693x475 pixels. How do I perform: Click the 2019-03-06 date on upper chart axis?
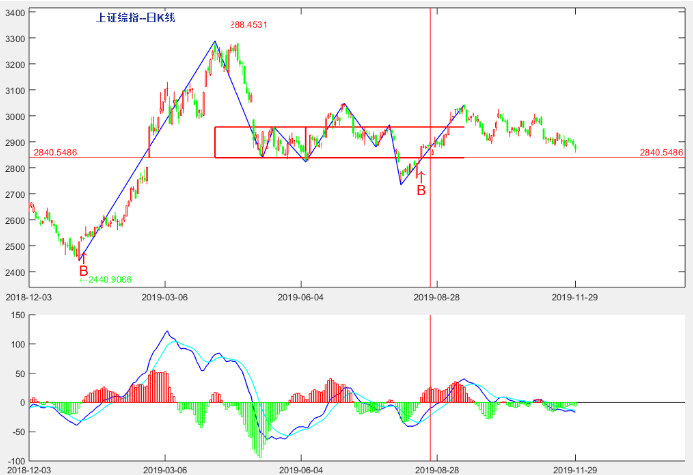coord(166,297)
